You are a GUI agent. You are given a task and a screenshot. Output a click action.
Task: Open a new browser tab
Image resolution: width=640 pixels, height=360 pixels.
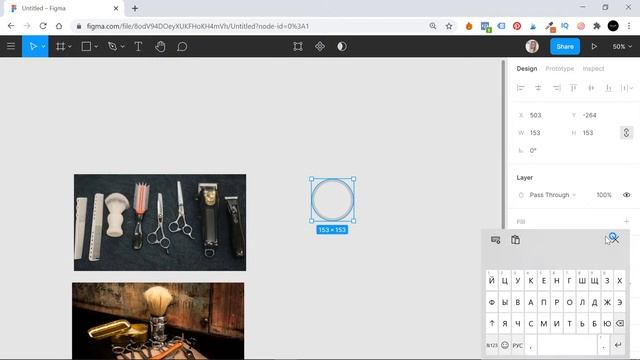pos(135,8)
